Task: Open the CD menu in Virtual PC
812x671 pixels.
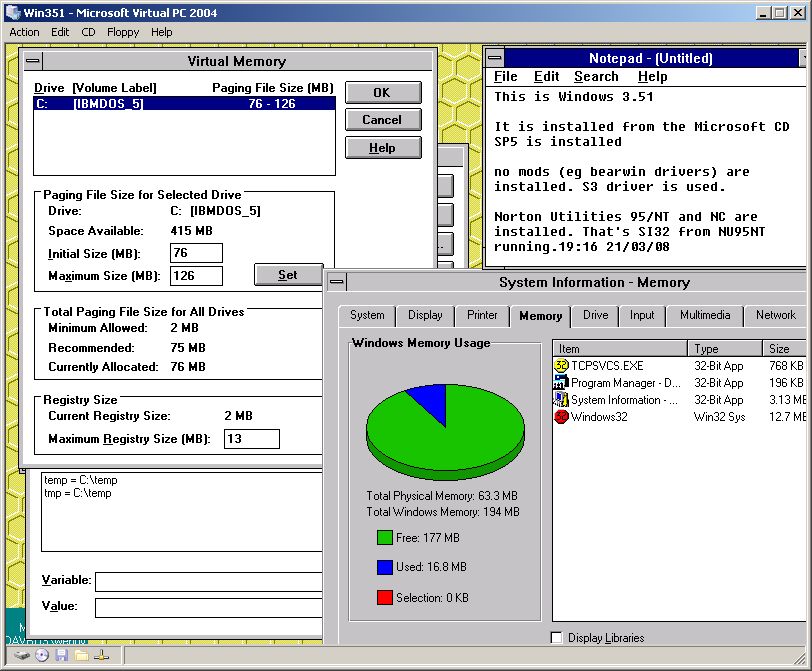Action: pos(89,32)
